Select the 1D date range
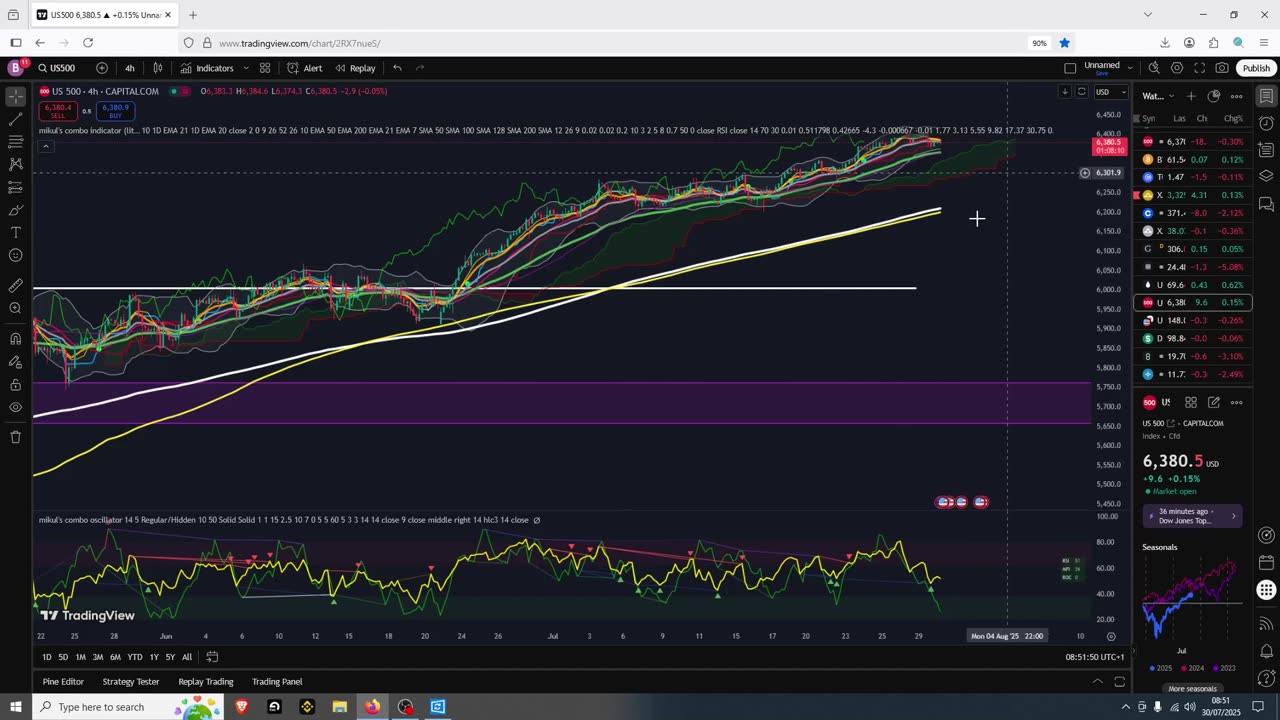 click(47, 657)
